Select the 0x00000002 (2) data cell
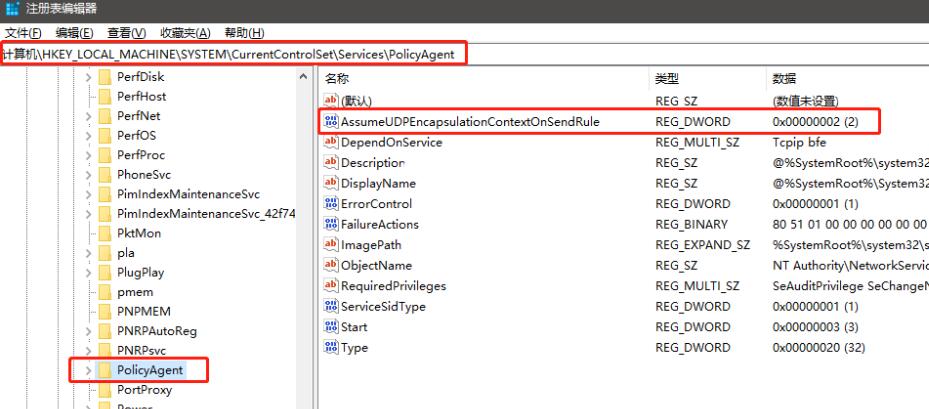This screenshot has height=409, width=929. click(816, 122)
